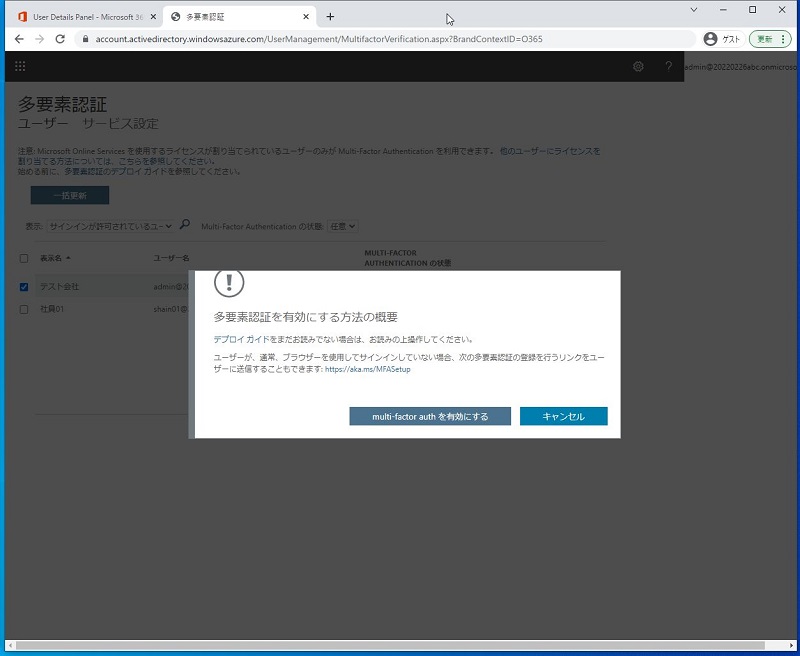Click the help question mark icon
The image size is (800, 656).
pos(668,66)
